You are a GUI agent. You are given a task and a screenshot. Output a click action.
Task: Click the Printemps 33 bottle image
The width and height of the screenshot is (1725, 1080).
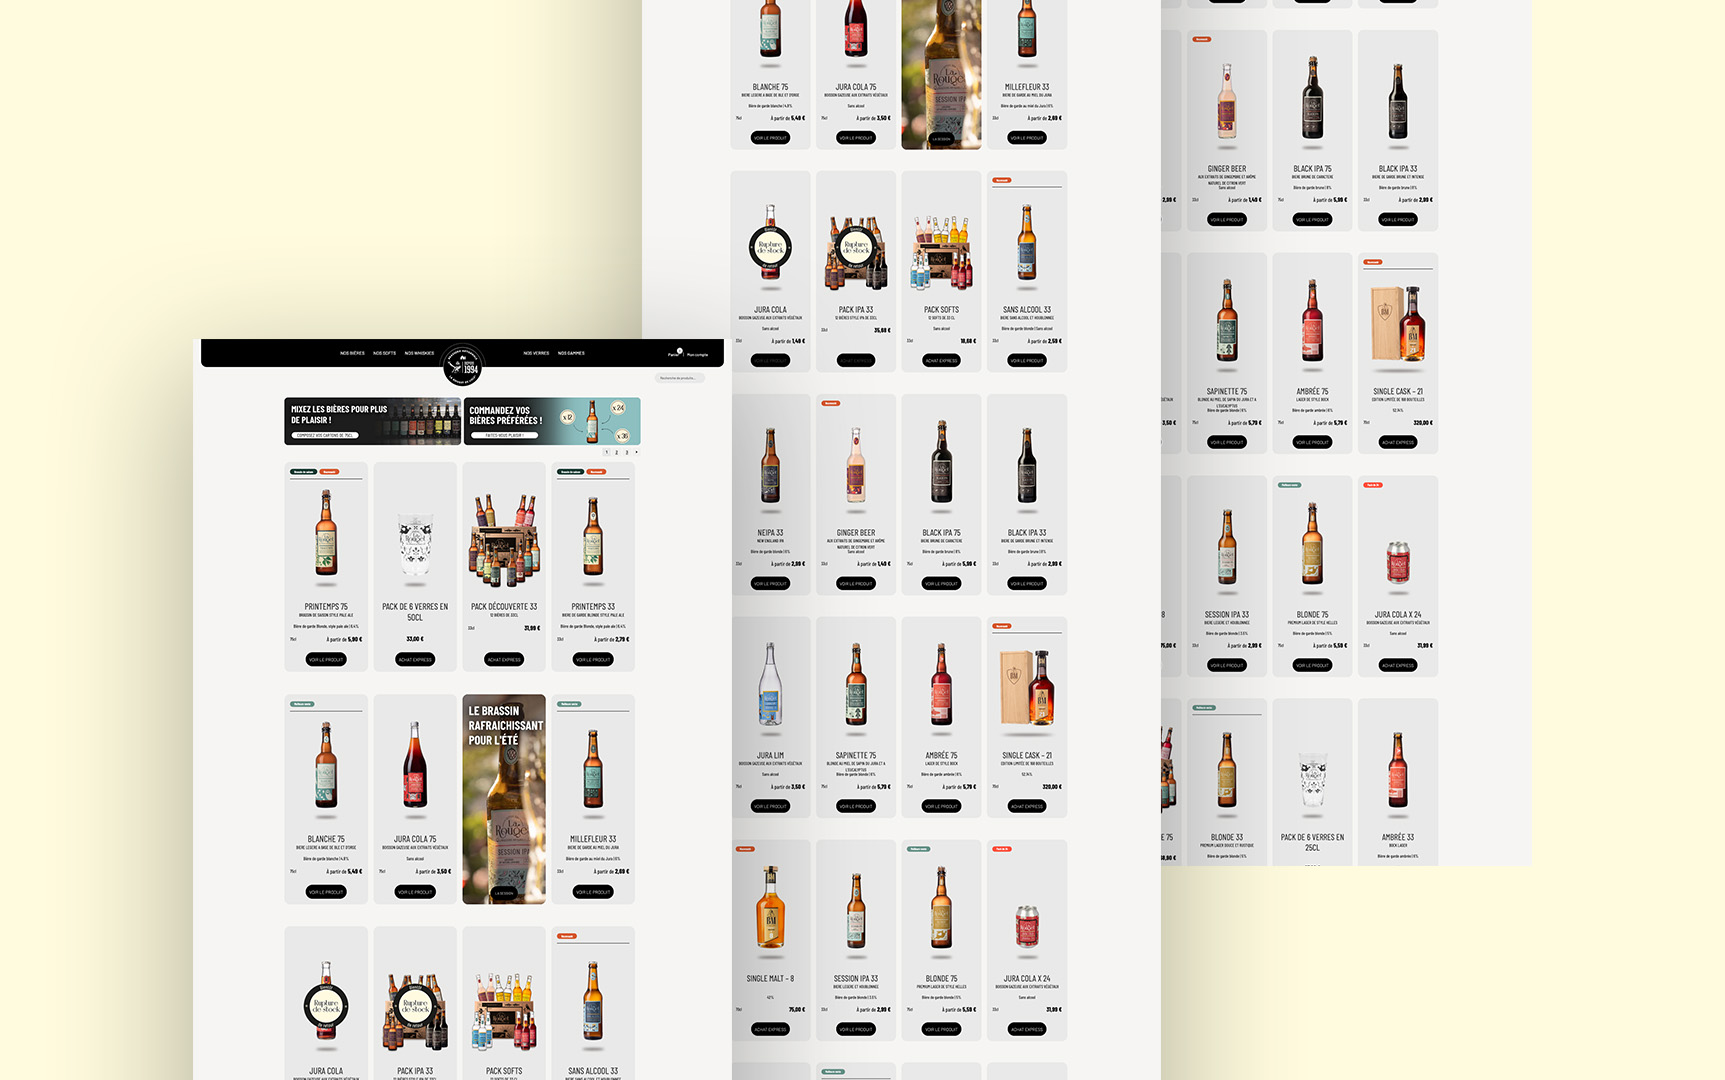click(x=593, y=535)
